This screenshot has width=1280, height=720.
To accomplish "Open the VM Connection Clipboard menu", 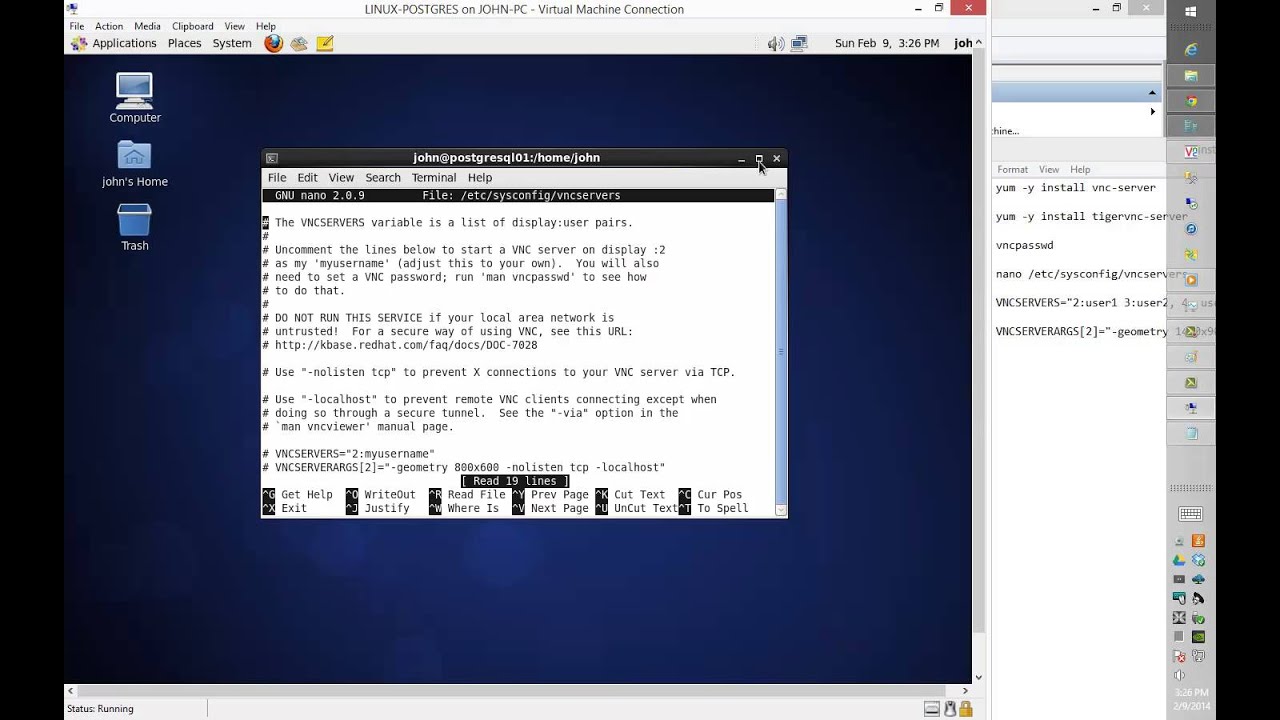I will (192, 26).
